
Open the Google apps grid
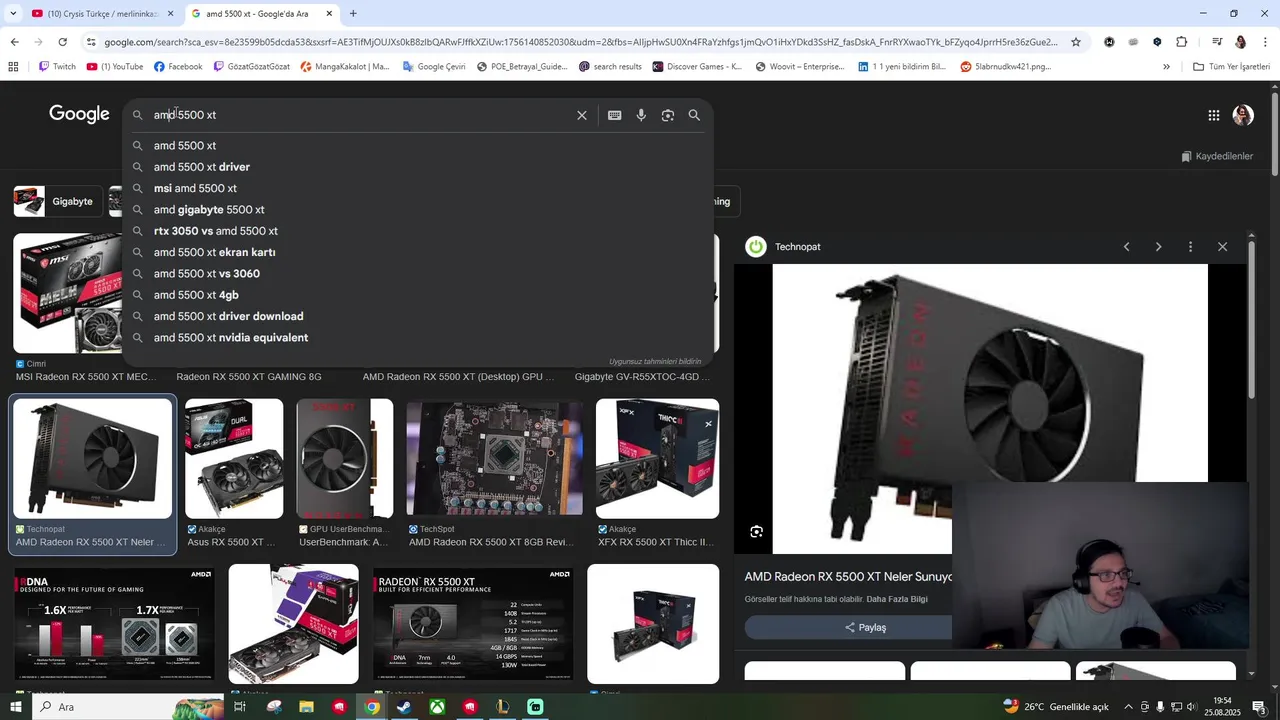(1214, 115)
